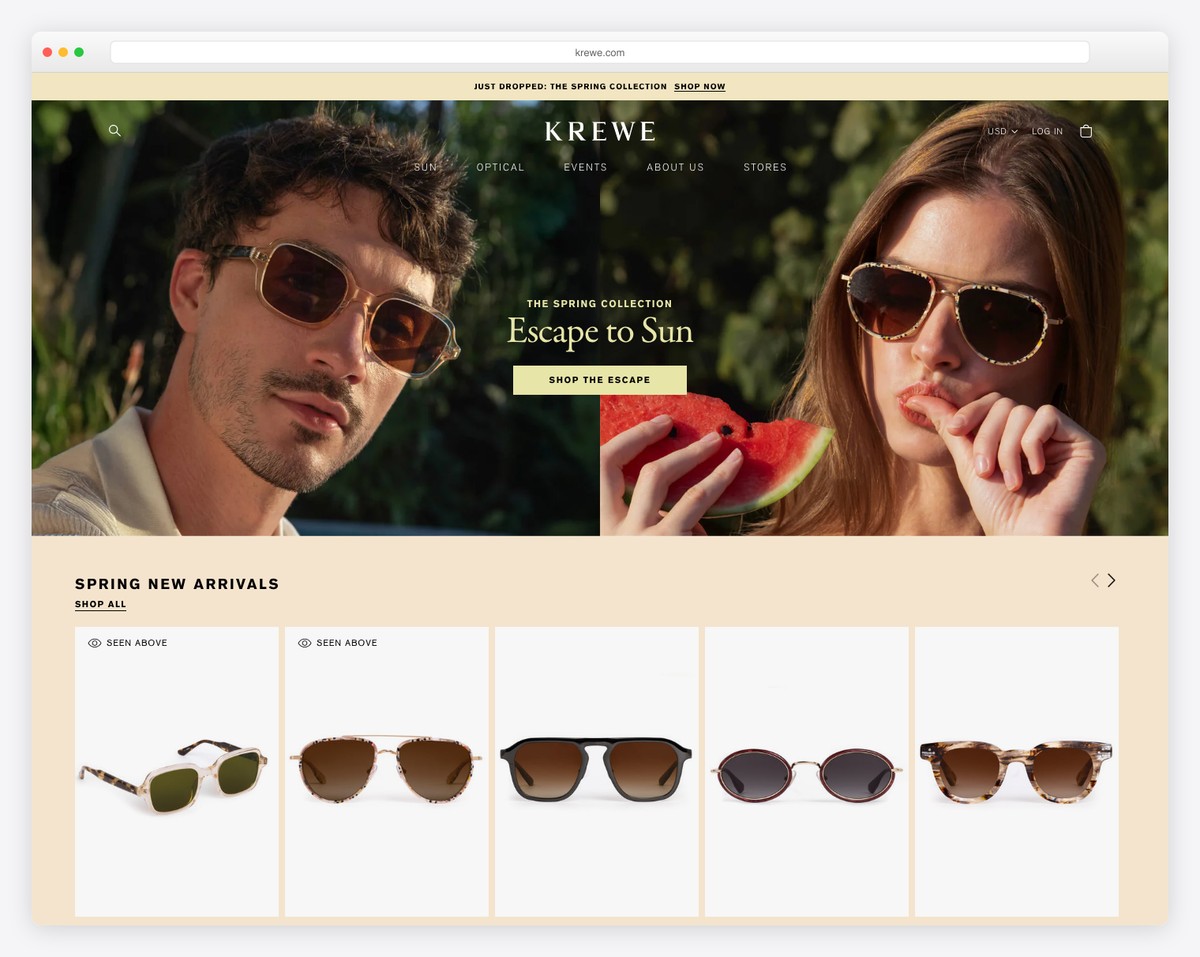
Task: Expand the SUN navigation menu
Action: (426, 167)
